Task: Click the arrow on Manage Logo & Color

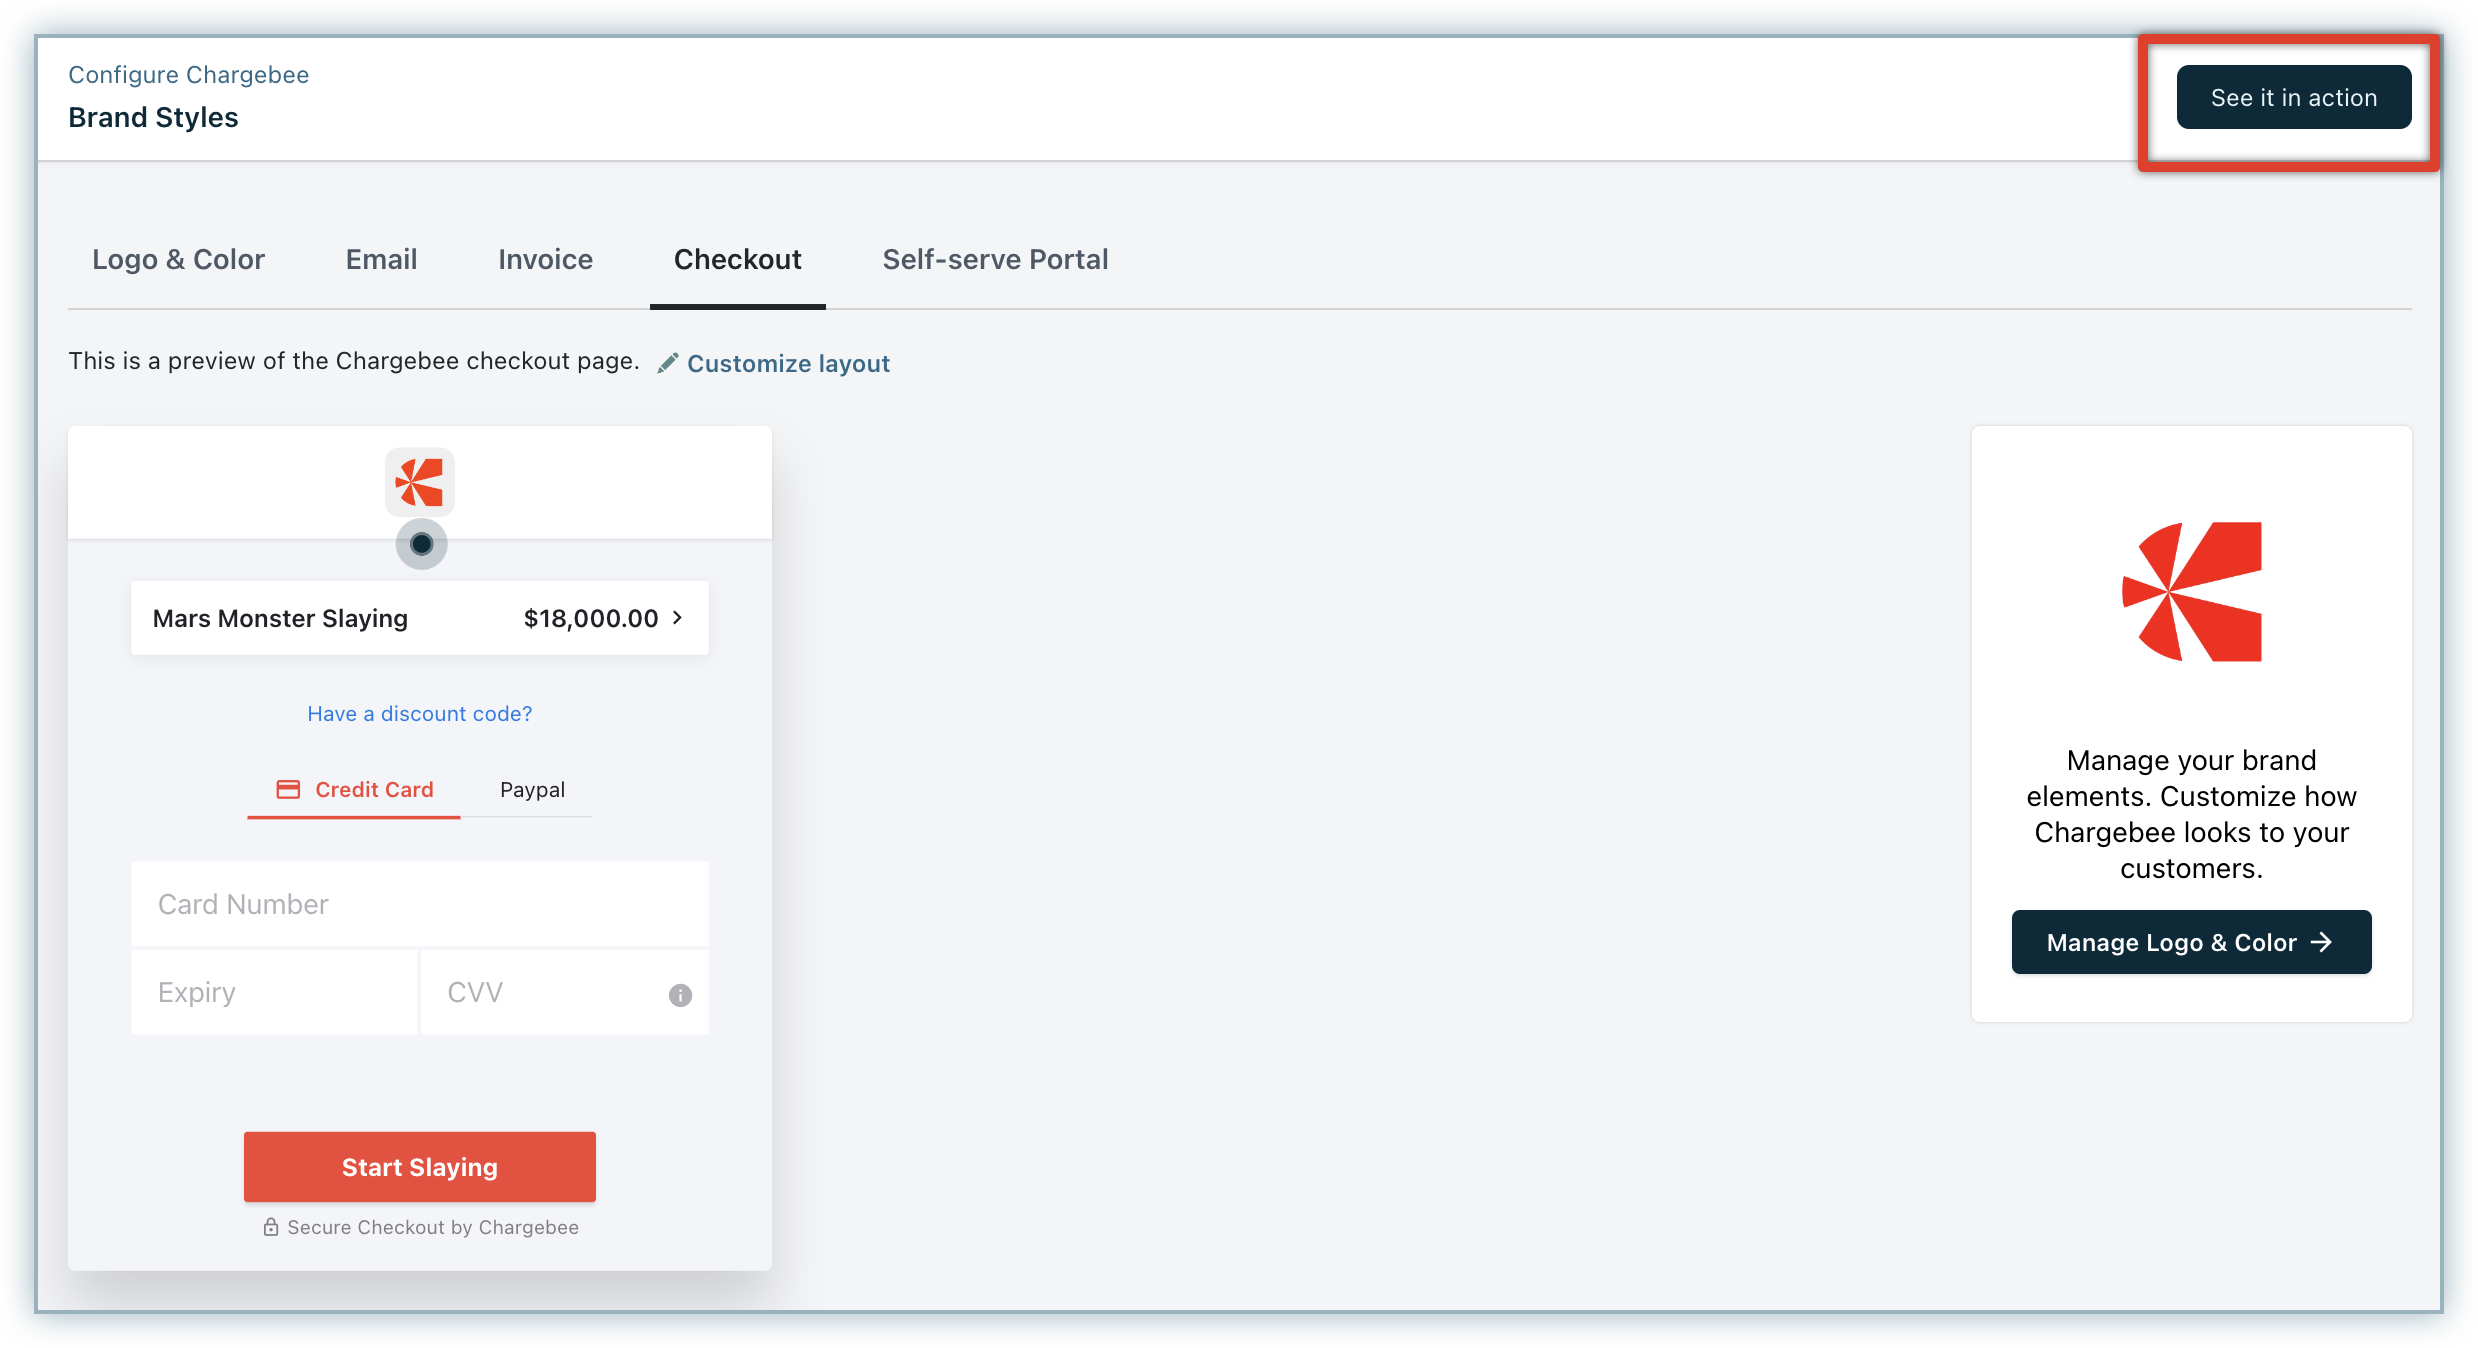Action: pos(2322,942)
